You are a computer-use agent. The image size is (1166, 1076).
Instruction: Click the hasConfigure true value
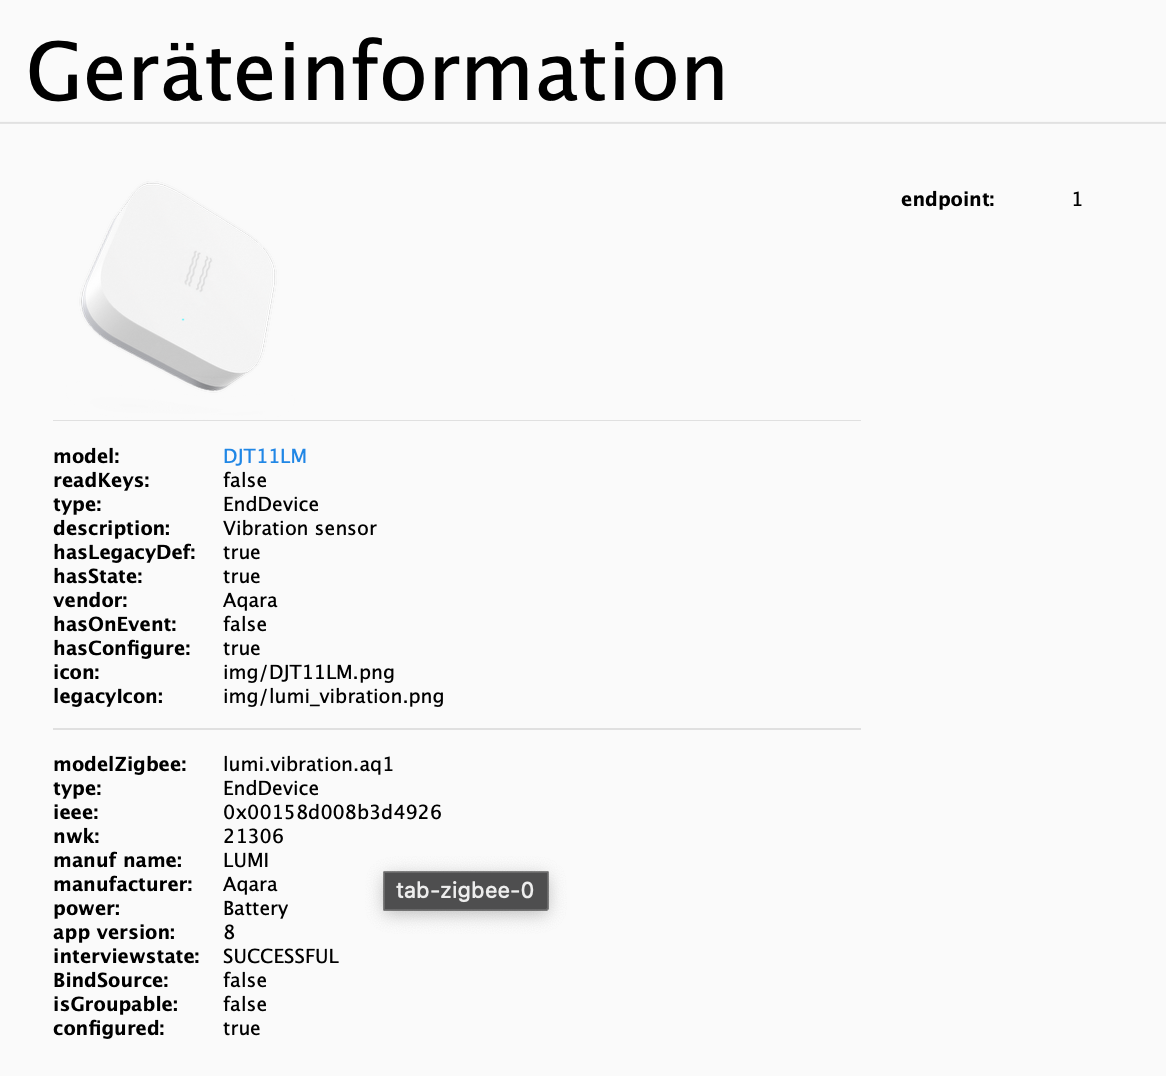[x=242, y=648]
